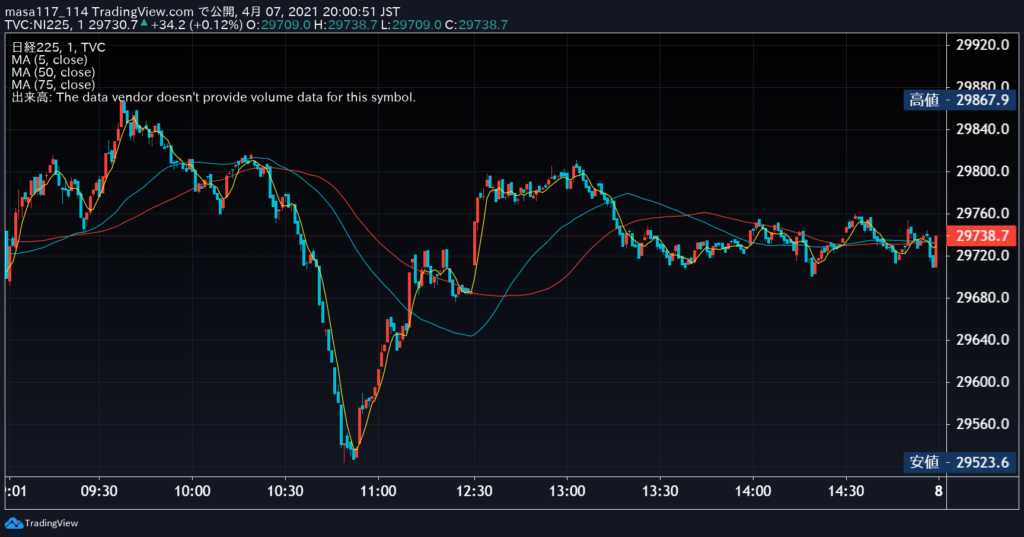This screenshot has width=1024, height=537.
Task: Click the TradingView brand text link
Action: (x=51, y=523)
